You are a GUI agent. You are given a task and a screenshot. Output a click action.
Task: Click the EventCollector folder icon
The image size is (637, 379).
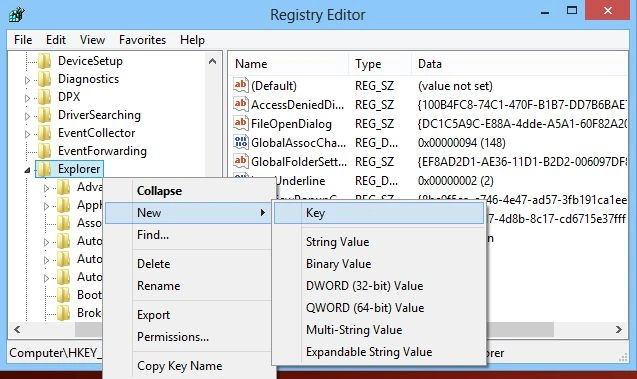tap(44, 133)
